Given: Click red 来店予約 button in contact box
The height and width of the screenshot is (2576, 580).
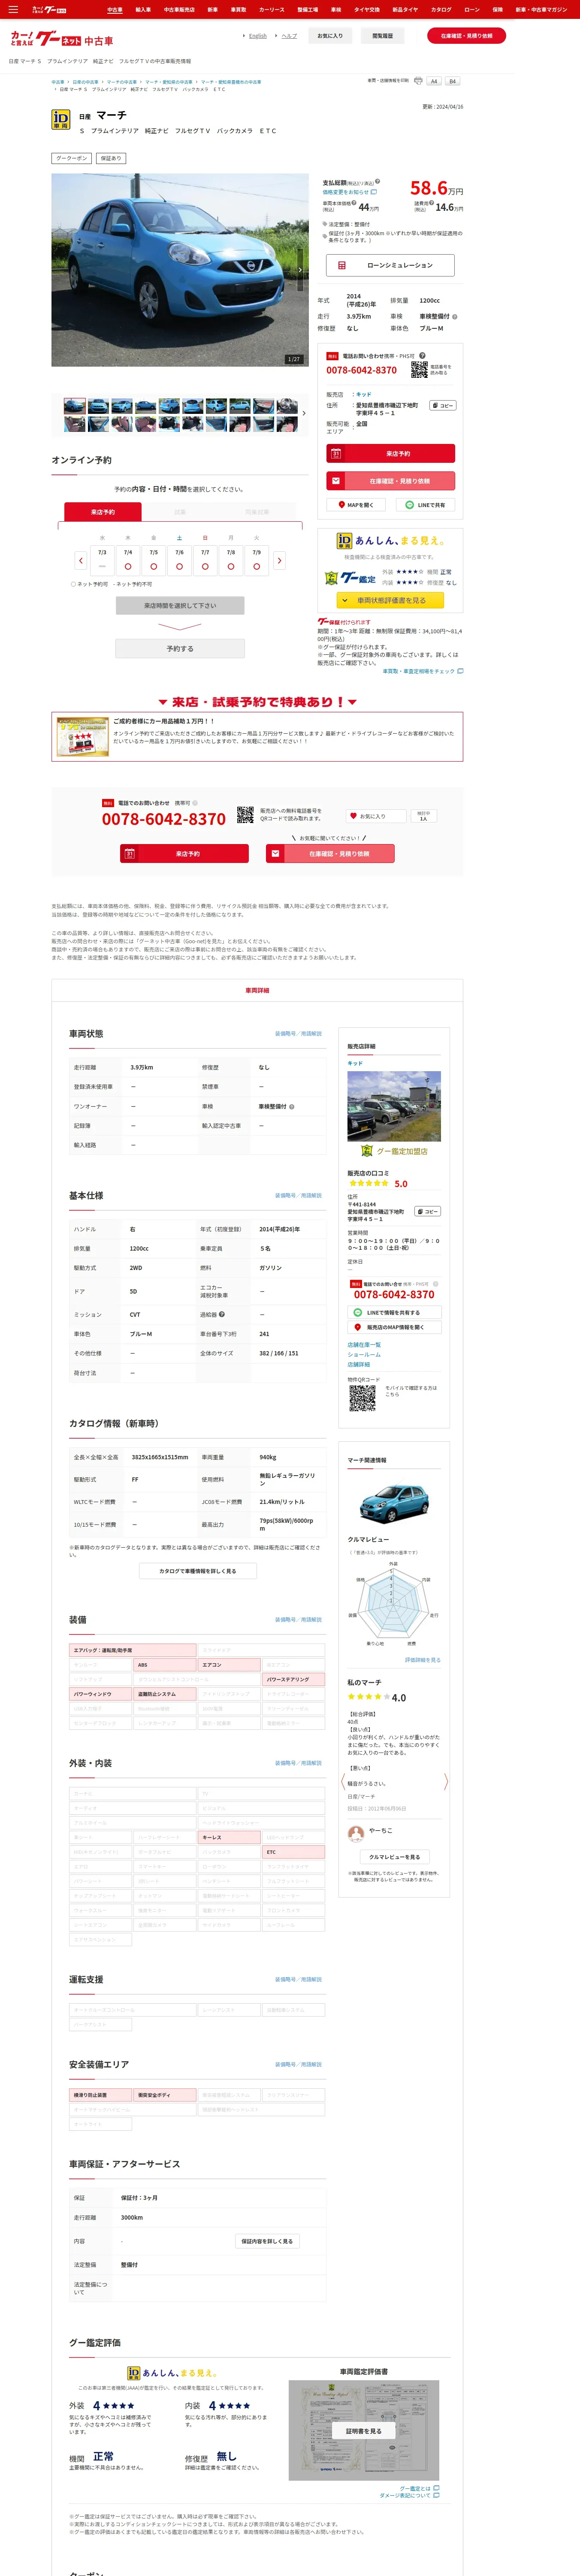Looking at the screenshot, I should pos(391,453).
